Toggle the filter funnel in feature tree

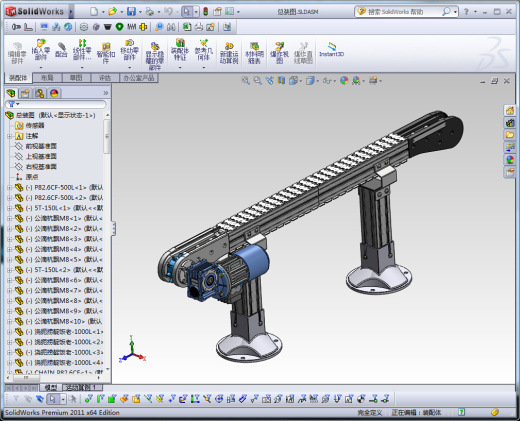[12, 104]
